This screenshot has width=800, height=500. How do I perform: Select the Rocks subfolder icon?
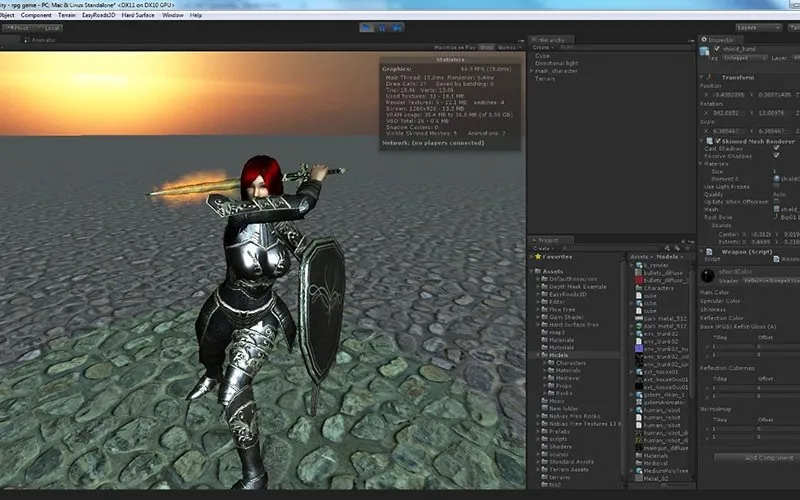[x=552, y=393]
